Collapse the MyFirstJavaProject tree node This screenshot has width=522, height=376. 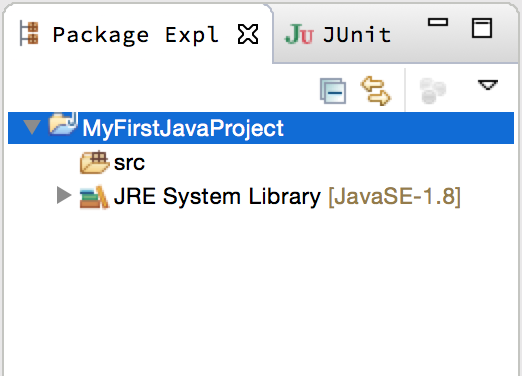[32, 127]
